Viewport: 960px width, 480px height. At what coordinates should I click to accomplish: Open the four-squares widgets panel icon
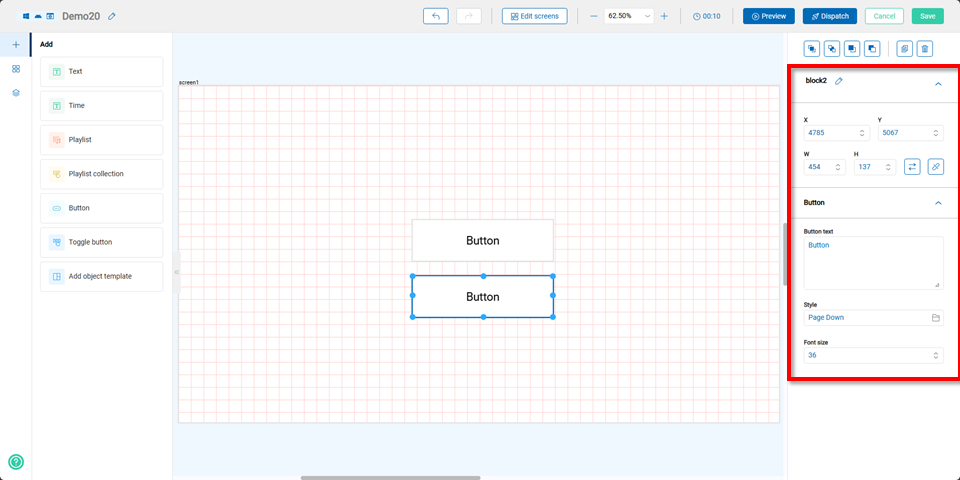(x=16, y=69)
